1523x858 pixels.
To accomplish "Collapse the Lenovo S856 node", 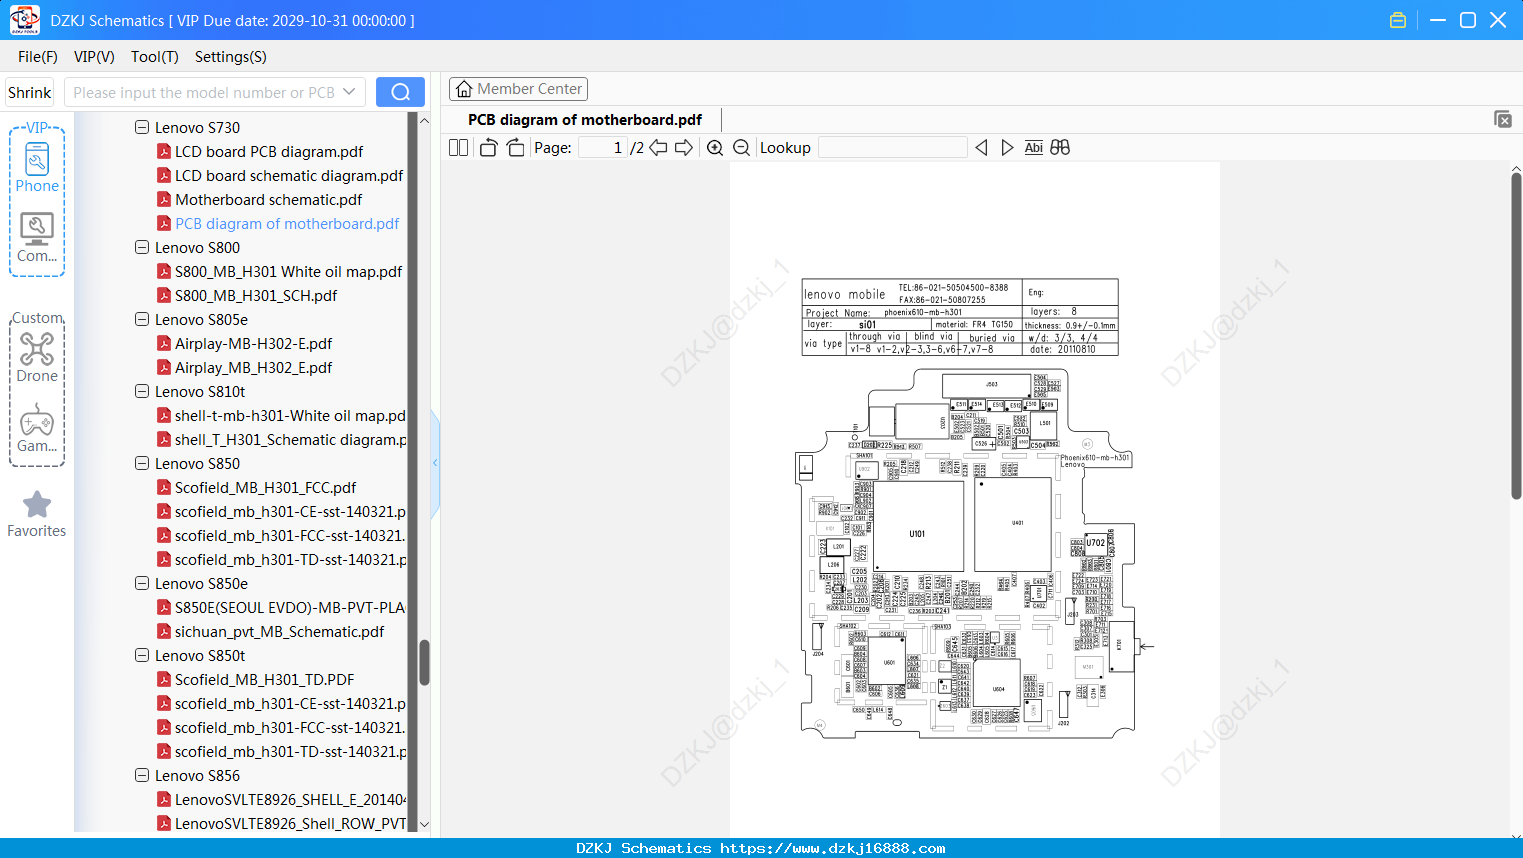I will [142, 776].
